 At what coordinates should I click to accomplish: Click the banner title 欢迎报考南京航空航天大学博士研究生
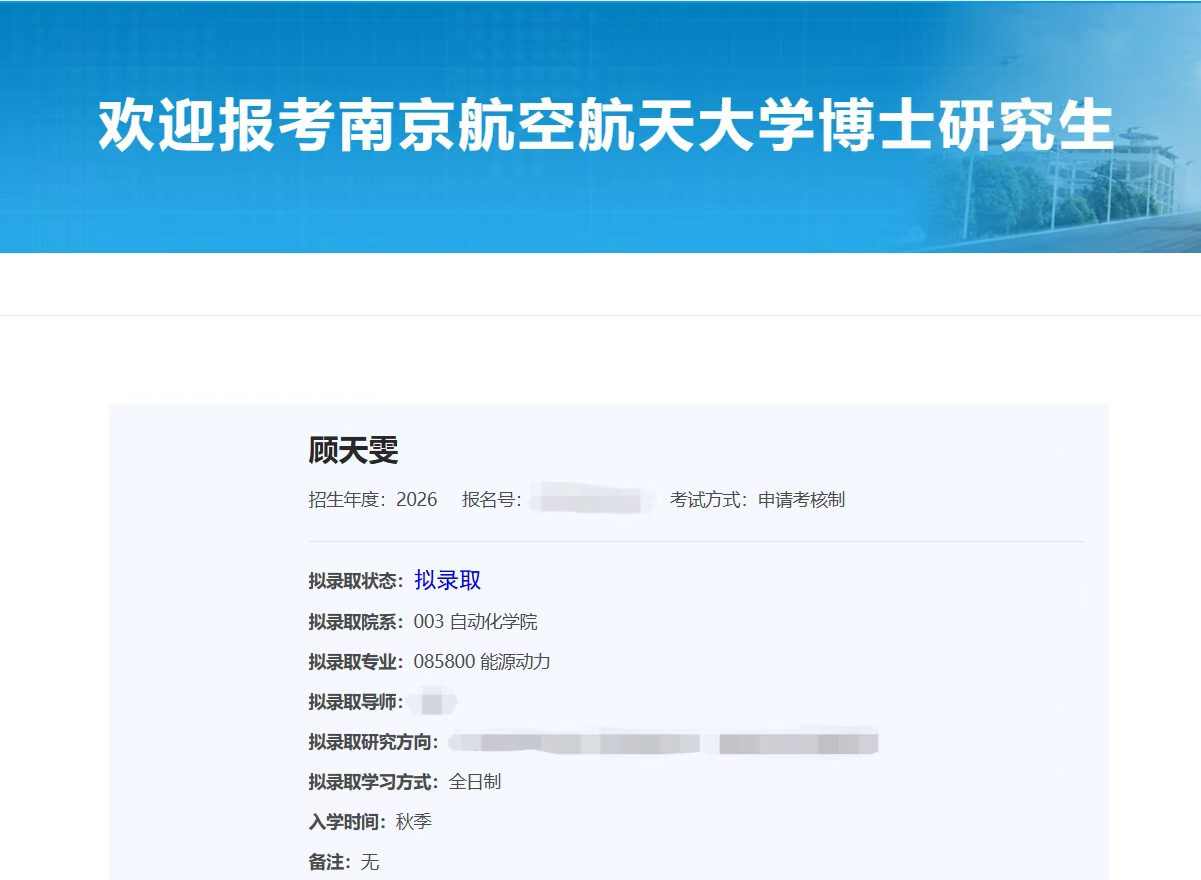605,126
